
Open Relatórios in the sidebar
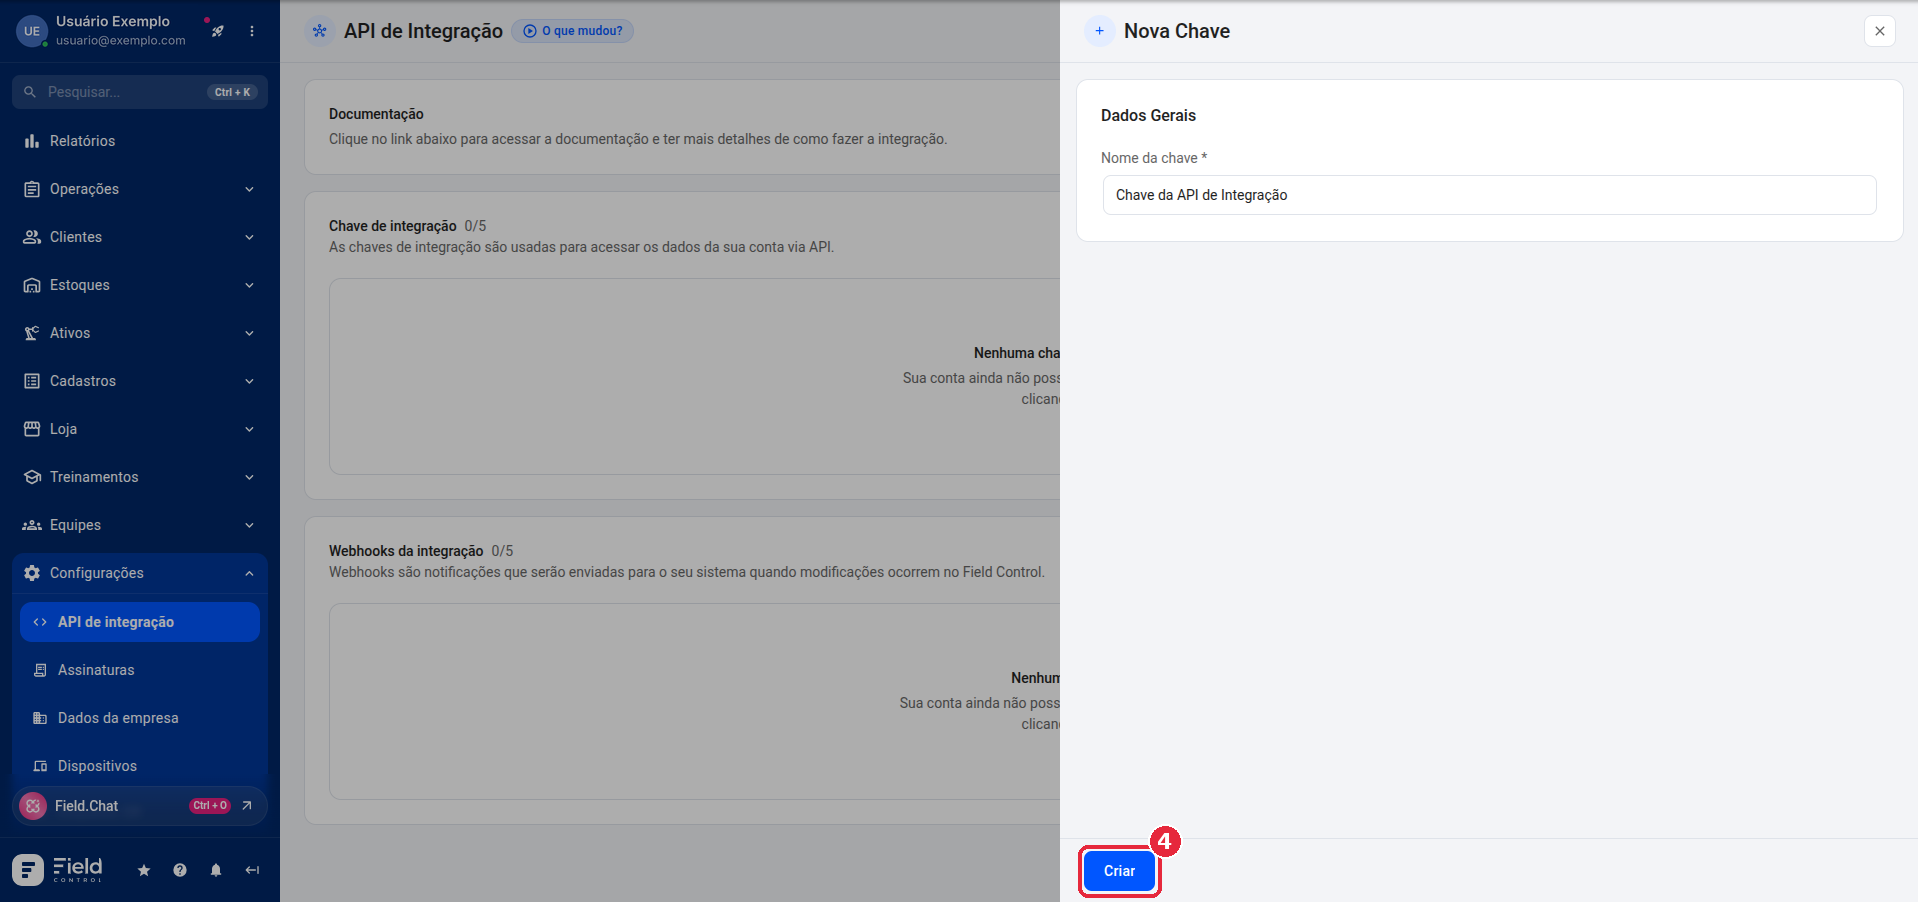[x=140, y=141]
